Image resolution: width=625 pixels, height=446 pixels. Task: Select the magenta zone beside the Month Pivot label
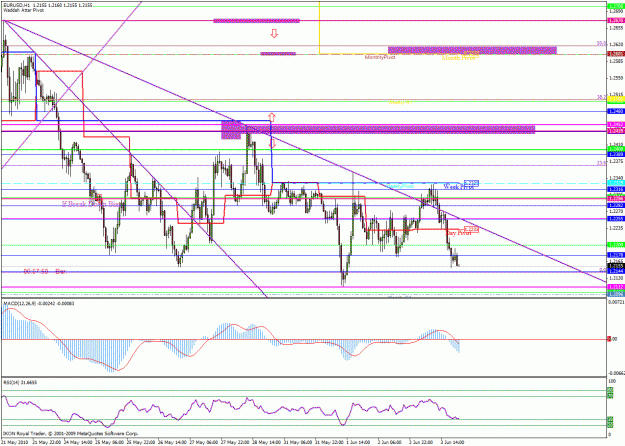pos(472,50)
